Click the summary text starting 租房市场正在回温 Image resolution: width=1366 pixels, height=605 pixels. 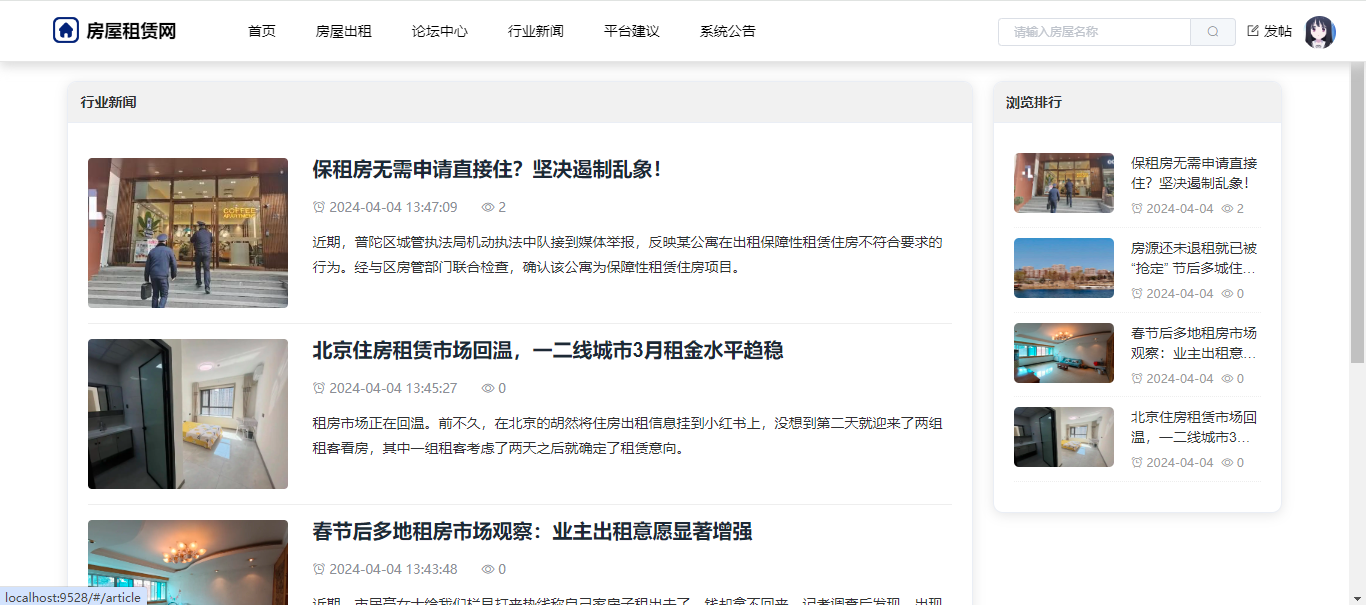(627, 436)
